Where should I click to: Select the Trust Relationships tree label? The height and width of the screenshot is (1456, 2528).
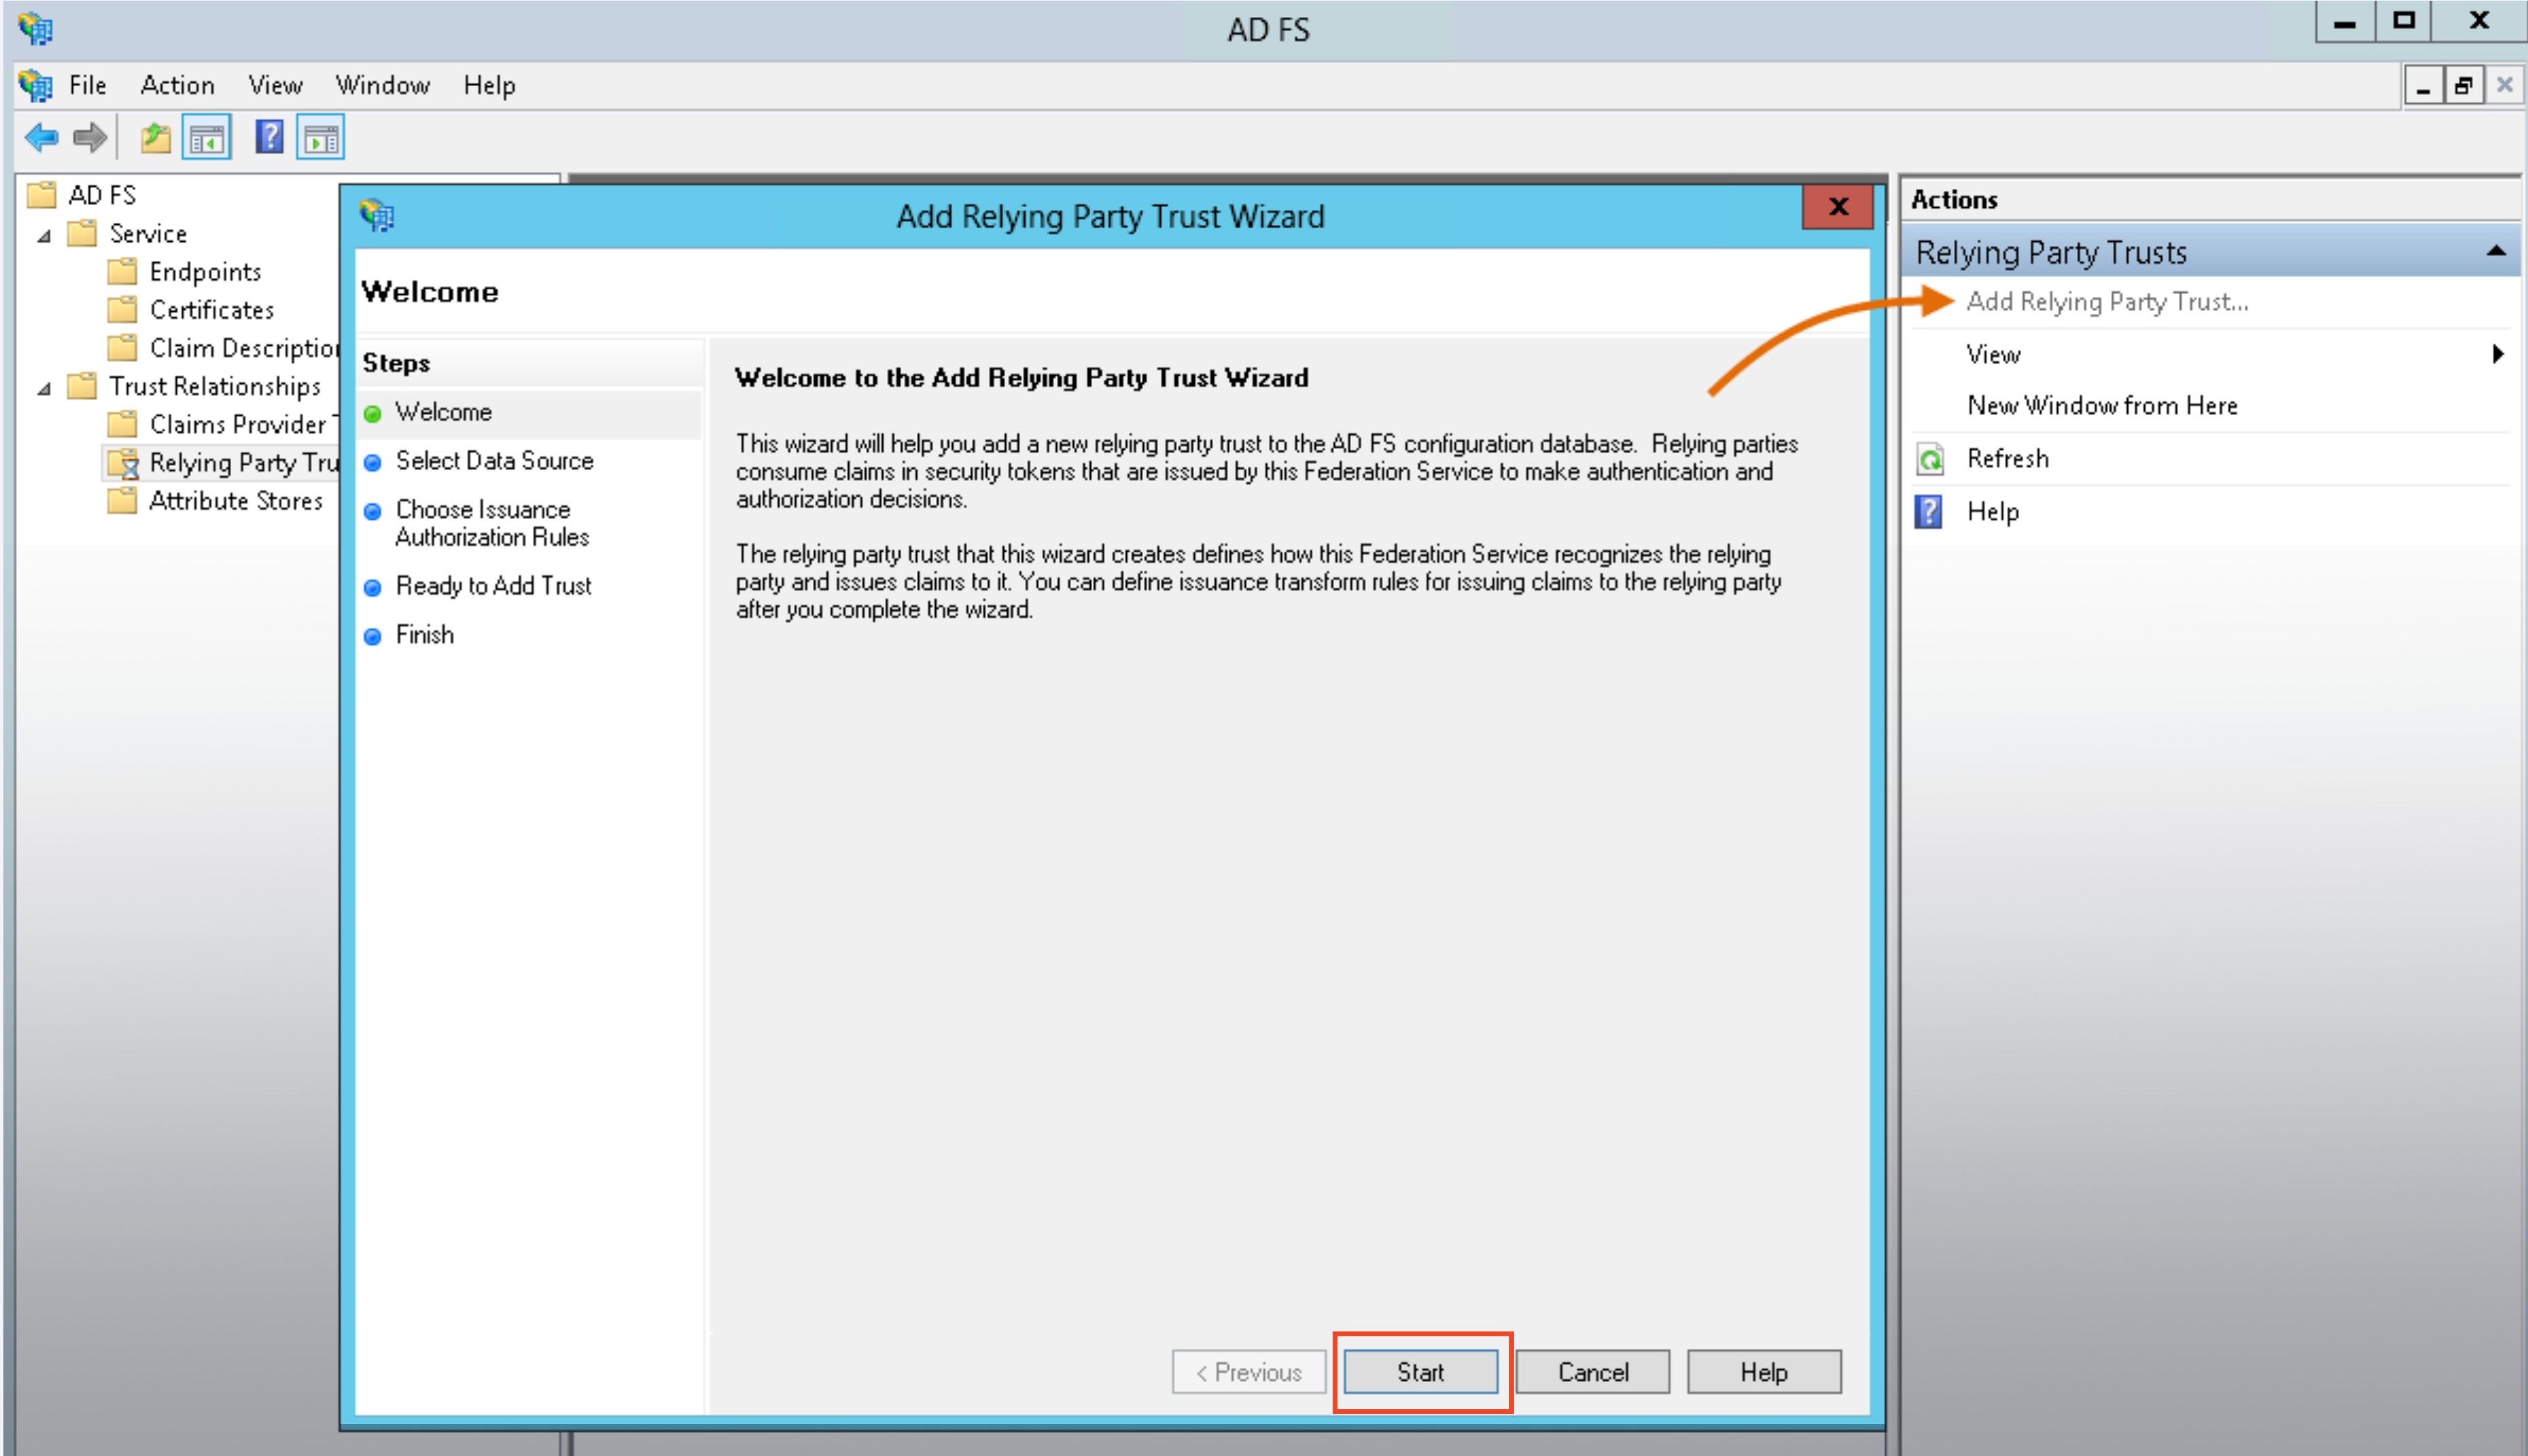click(x=215, y=386)
